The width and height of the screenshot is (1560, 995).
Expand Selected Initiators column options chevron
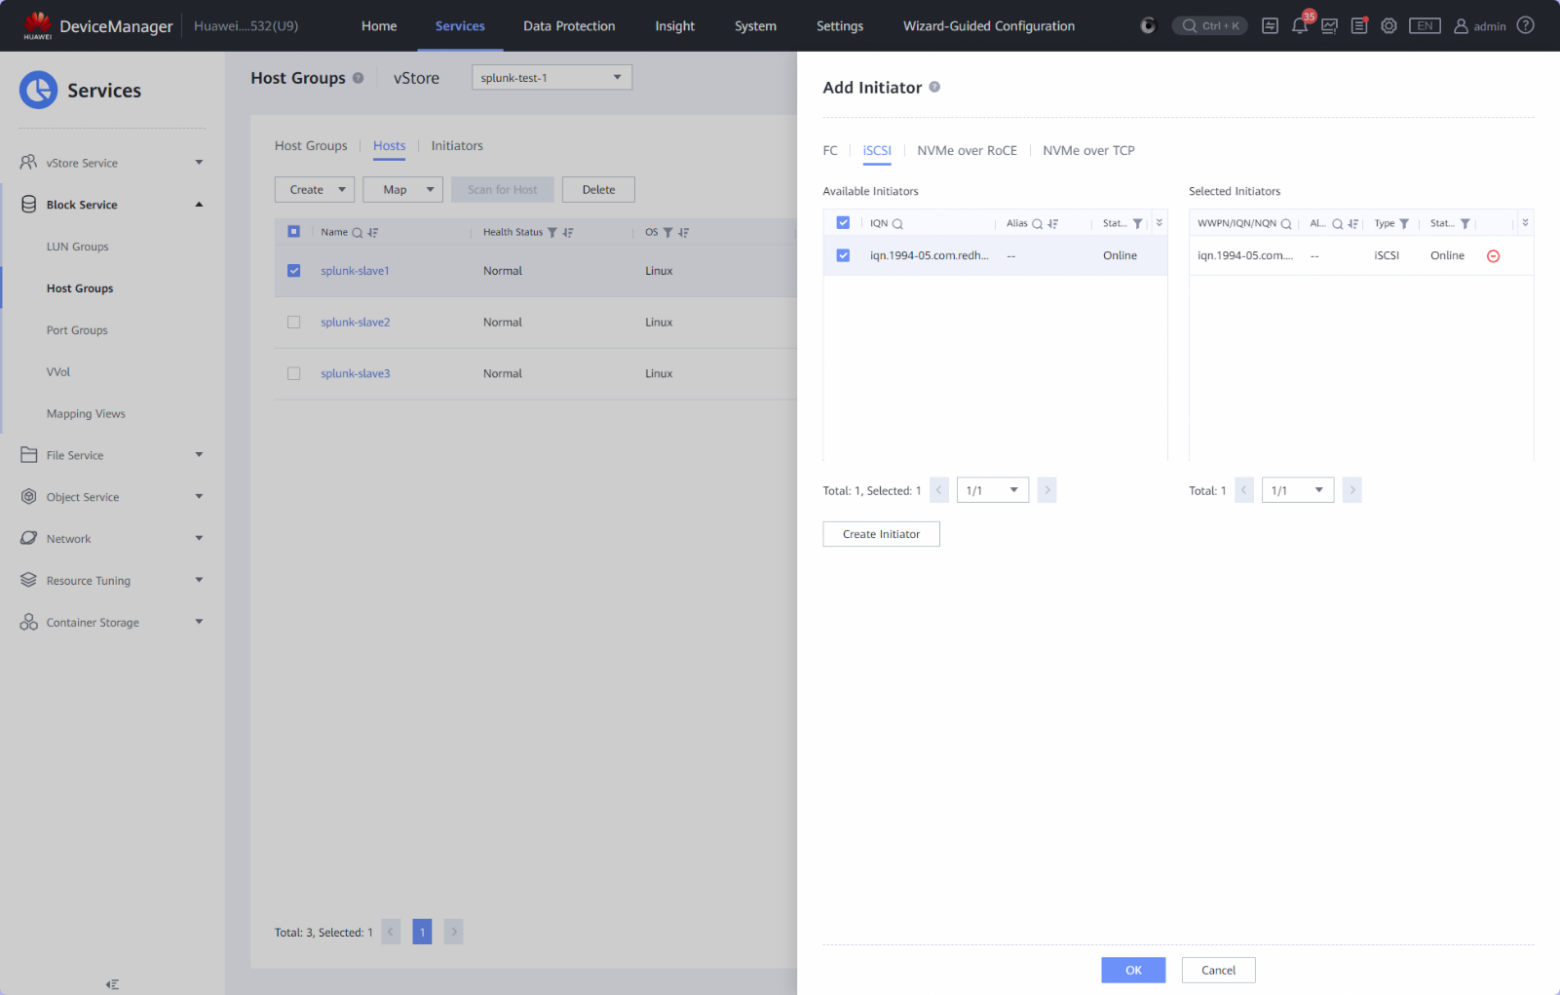(x=1525, y=223)
